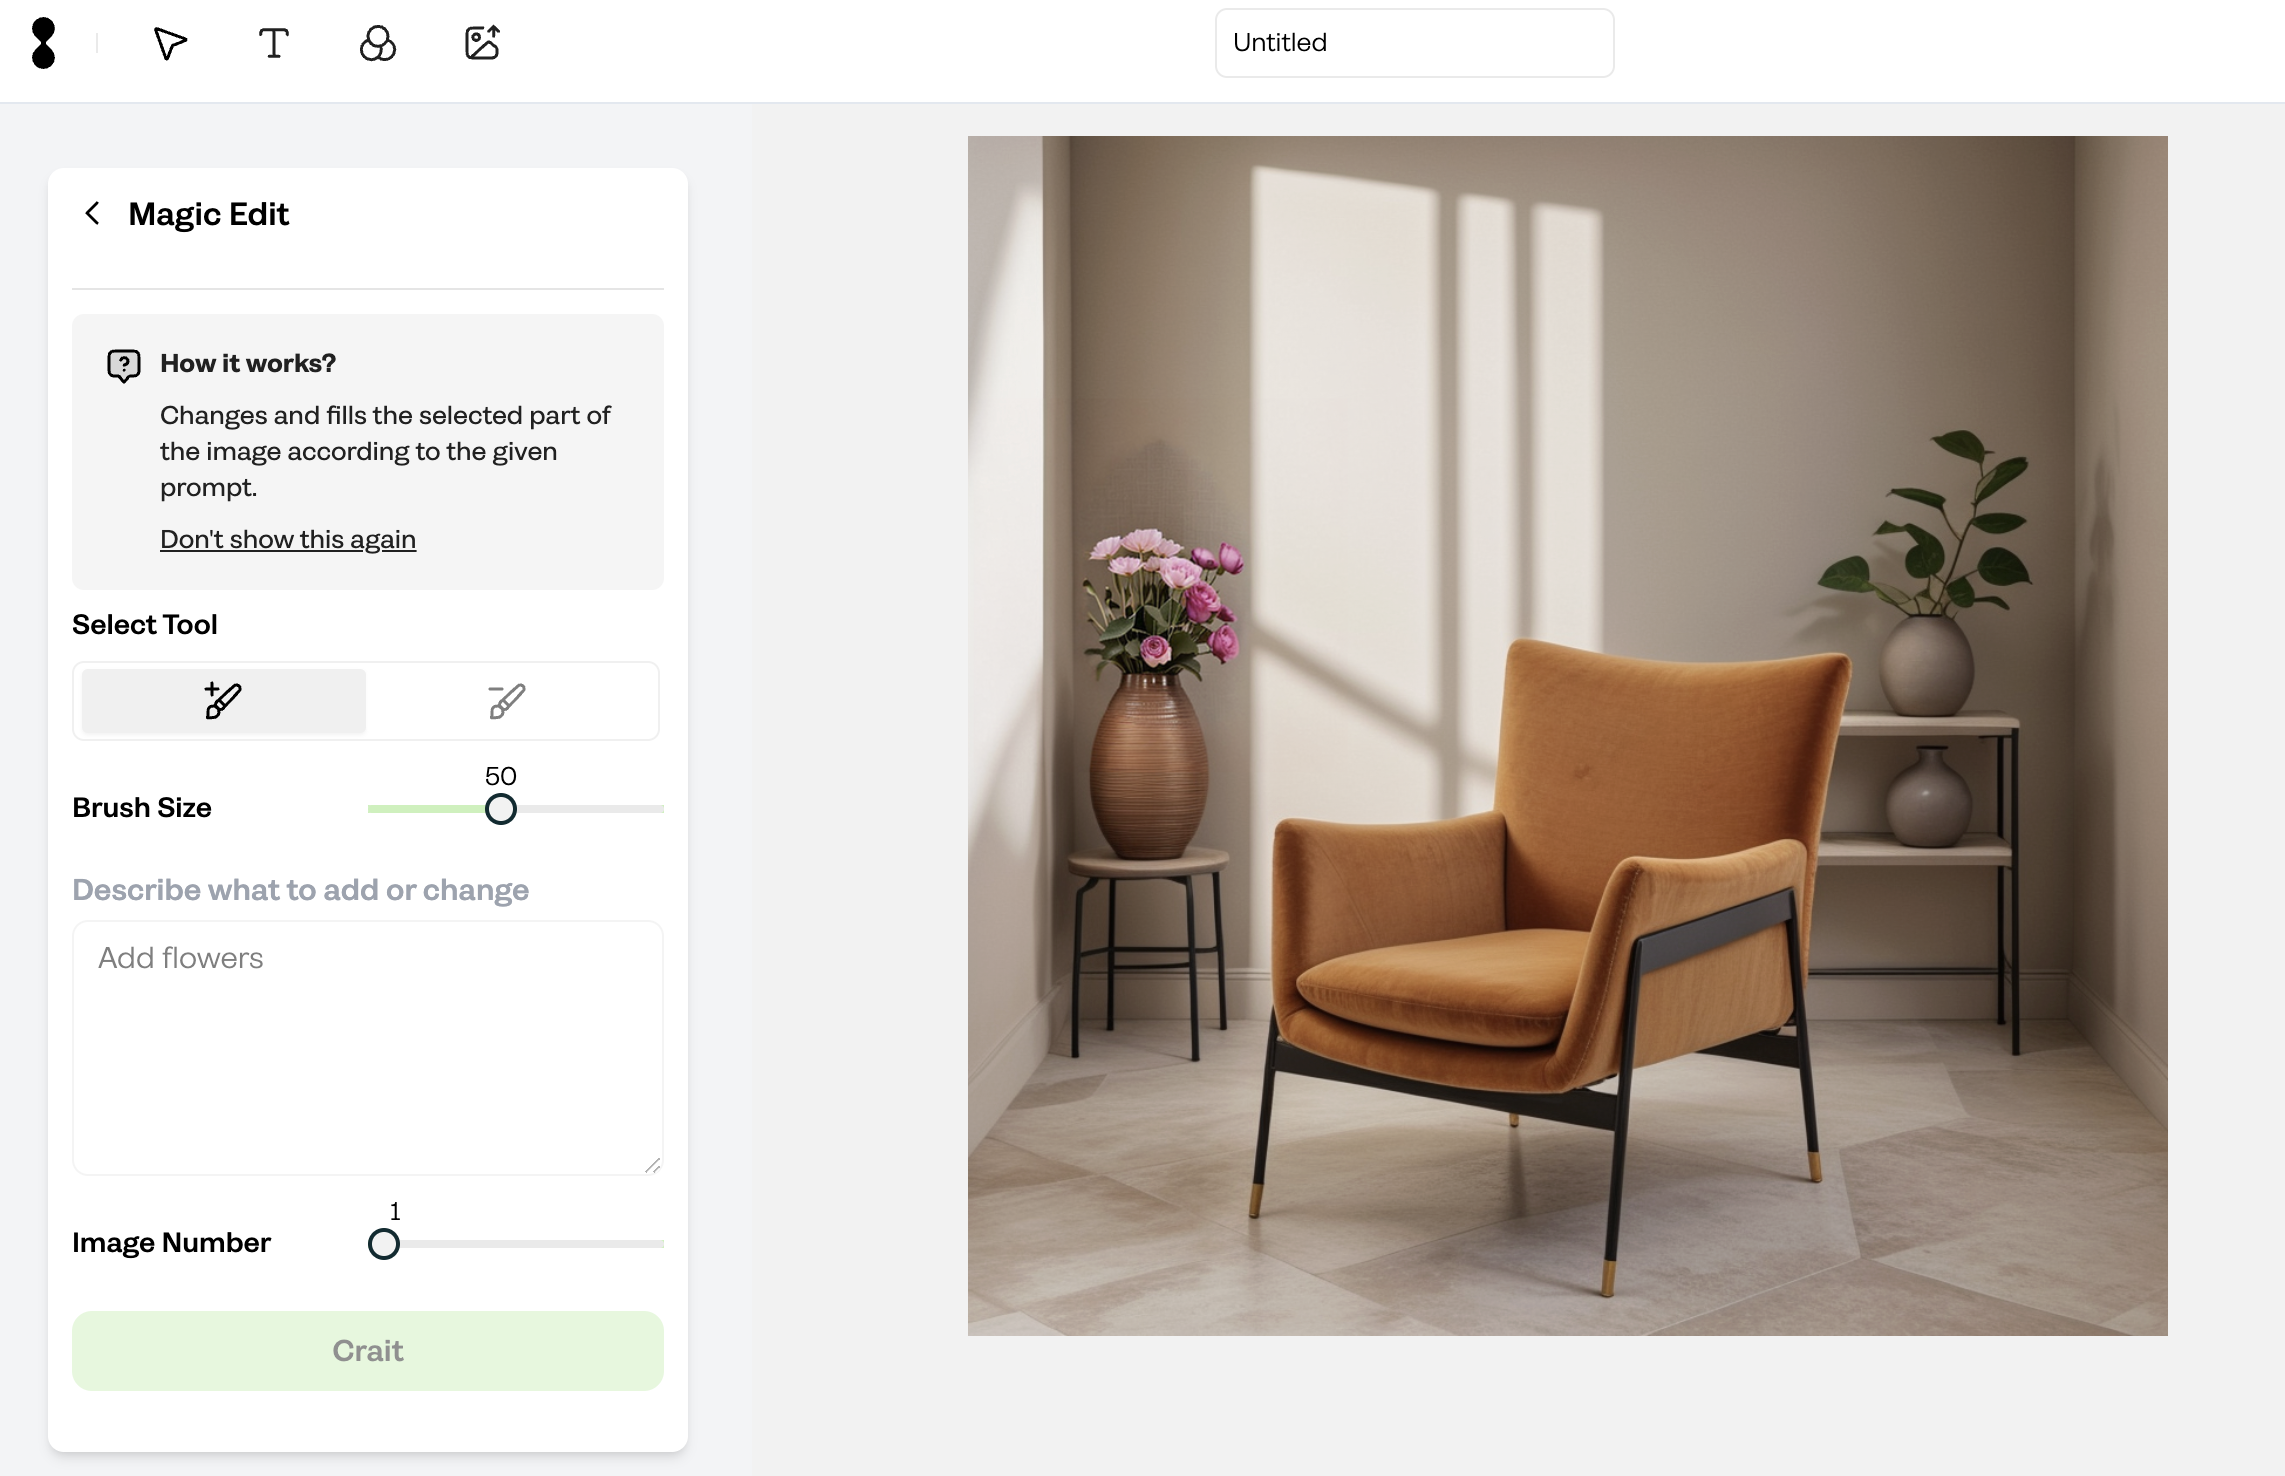2285x1476 pixels.
Task: Select the Text tool
Action: pyautogui.click(x=273, y=43)
